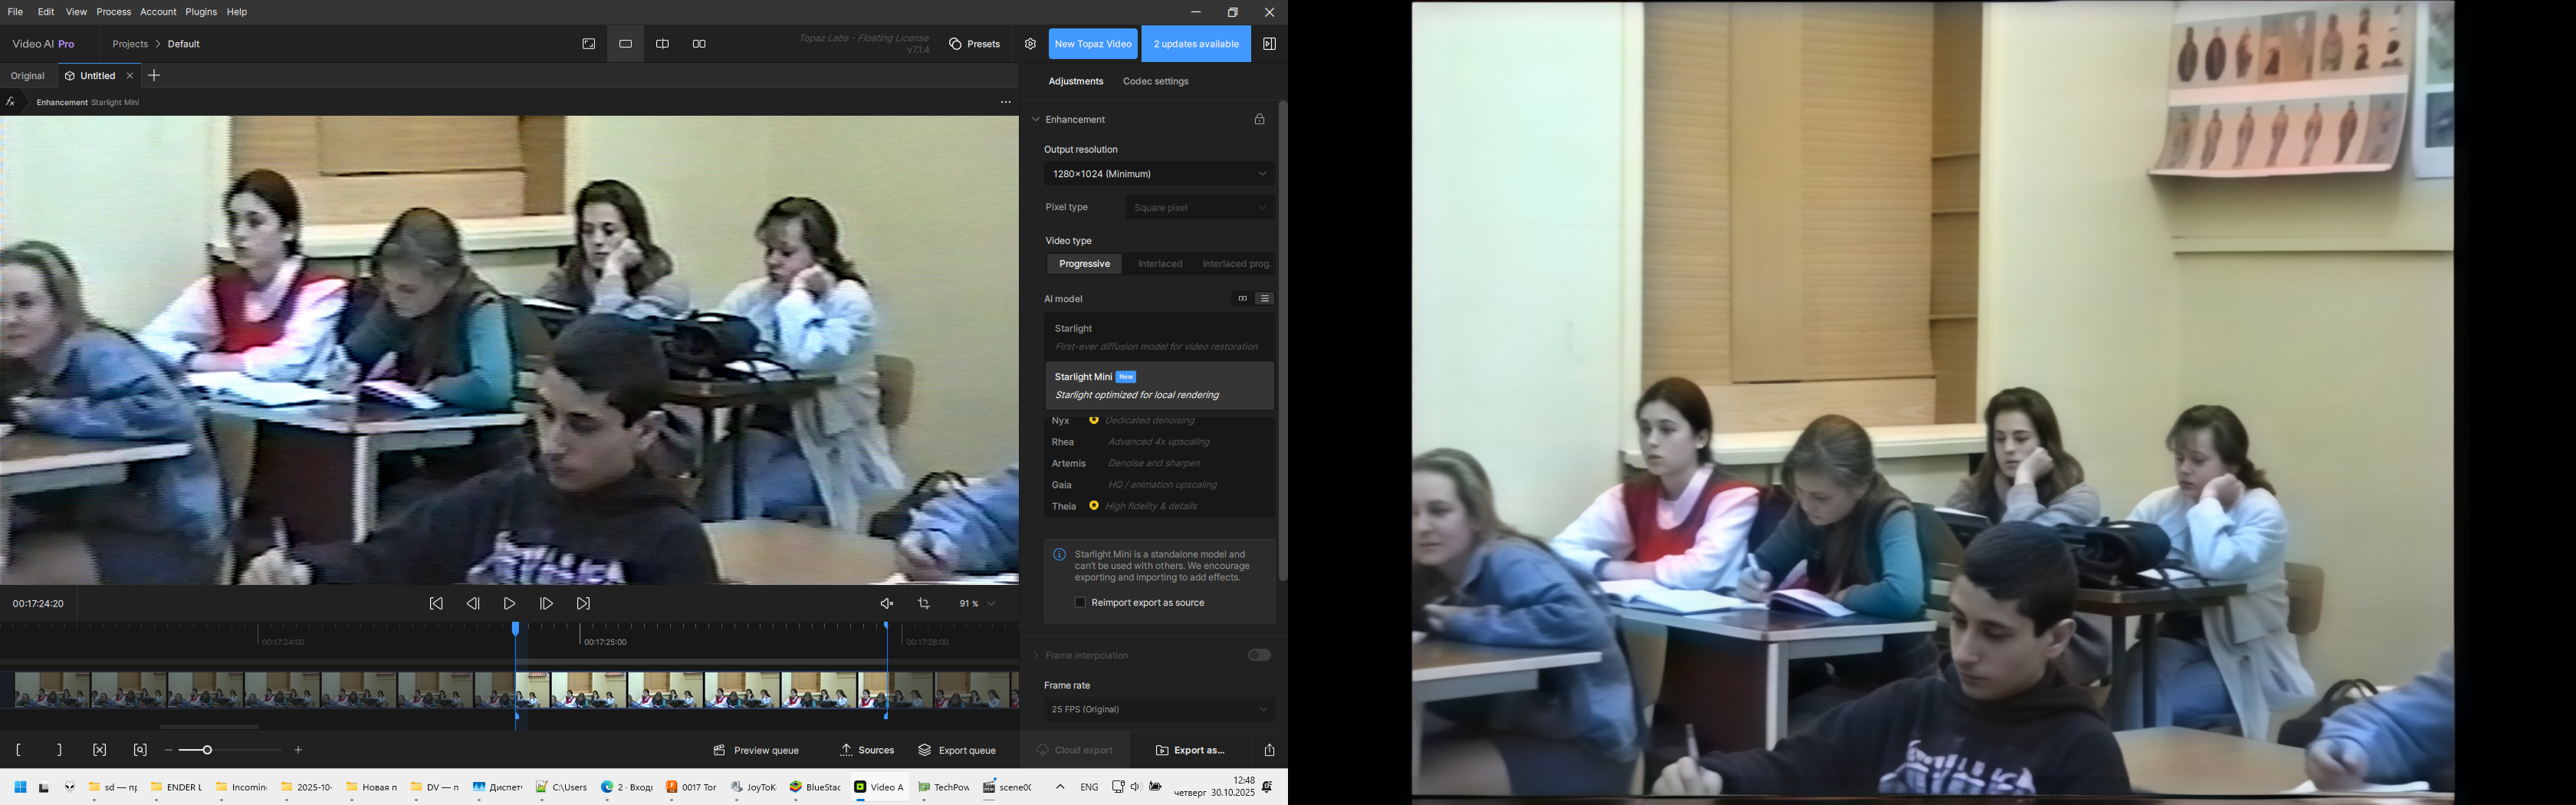
Task: Collapse the Enhancement section
Action: click(x=1036, y=120)
